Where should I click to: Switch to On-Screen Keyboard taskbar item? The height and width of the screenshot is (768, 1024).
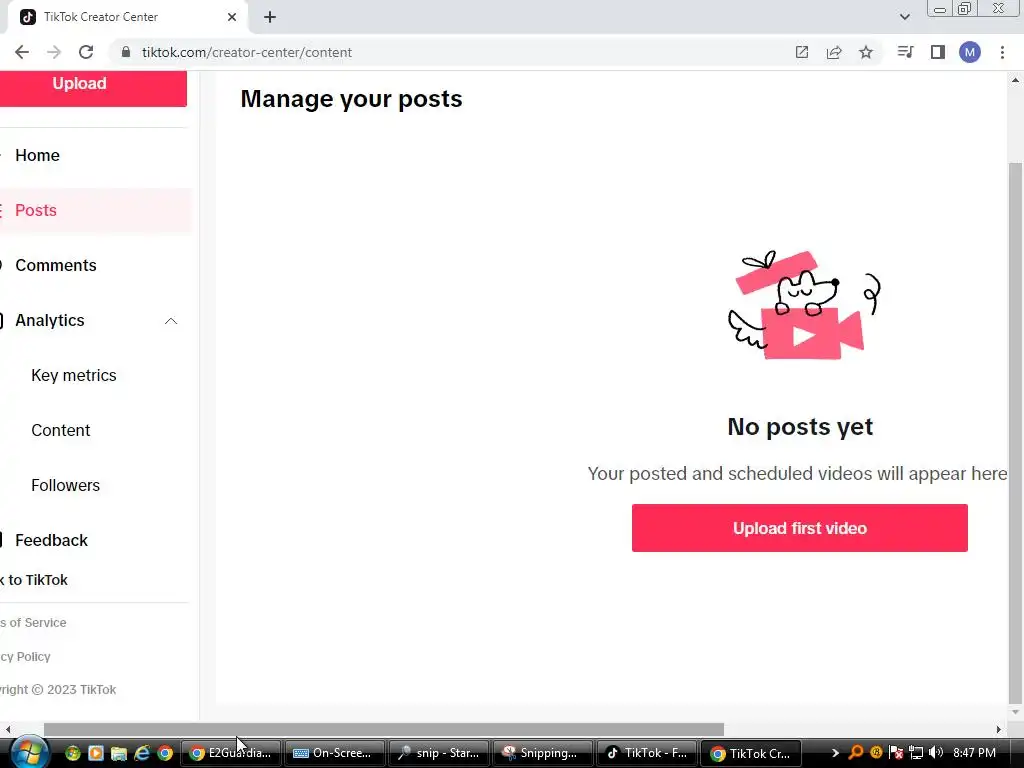coord(334,753)
